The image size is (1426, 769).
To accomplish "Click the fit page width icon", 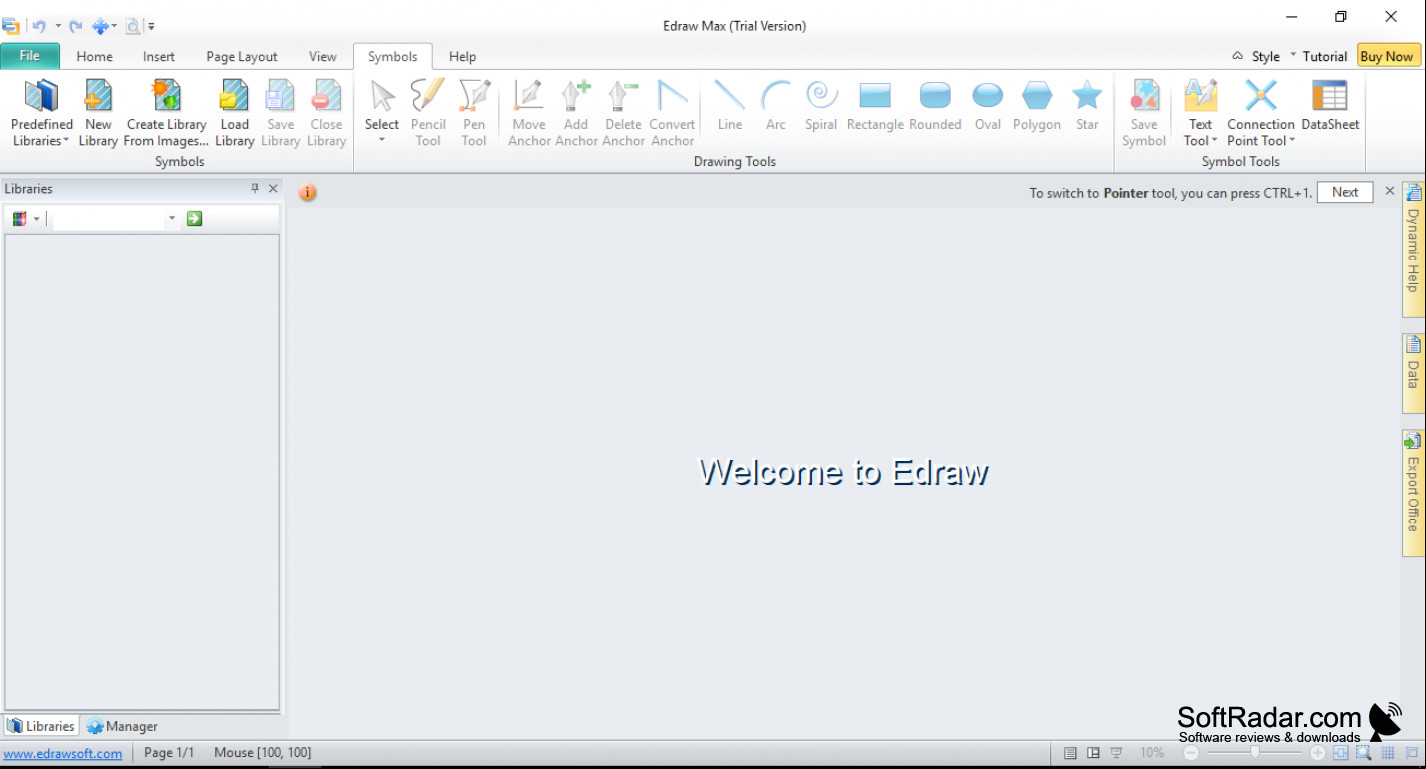I will click(1340, 753).
